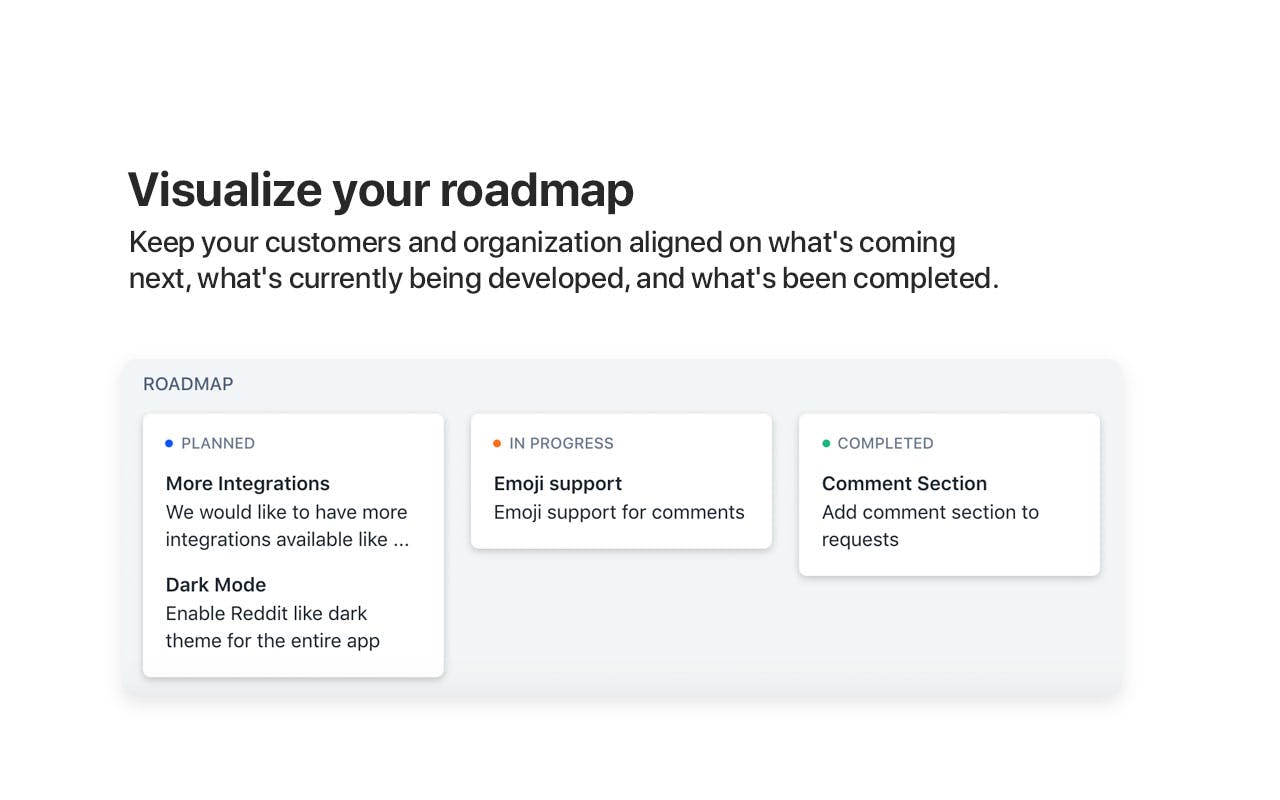This screenshot has height=800, width=1280.
Task: Open the More Integrations roadmap item
Action: pos(248,483)
